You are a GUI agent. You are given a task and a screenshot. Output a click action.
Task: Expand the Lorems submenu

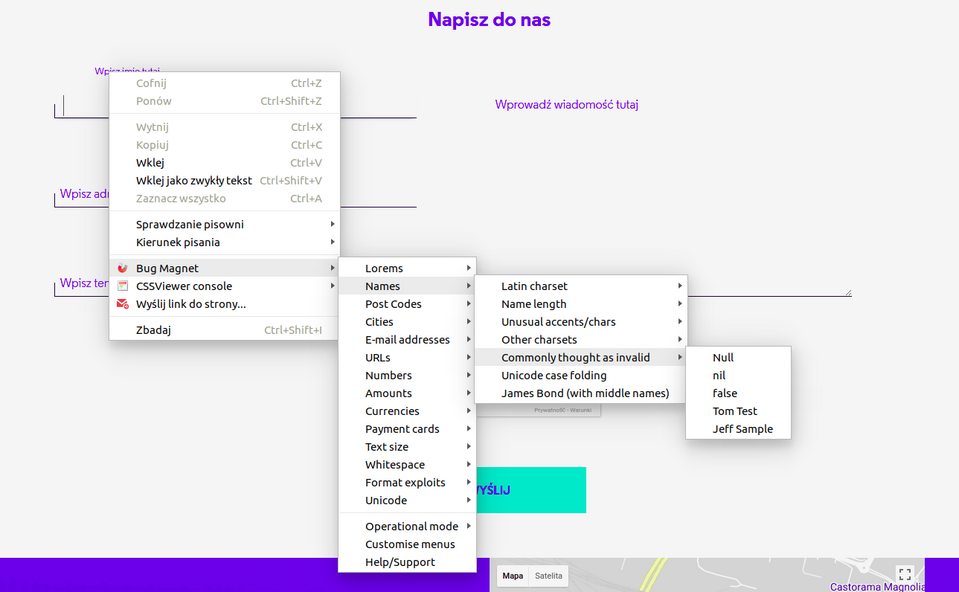click(407, 268)
